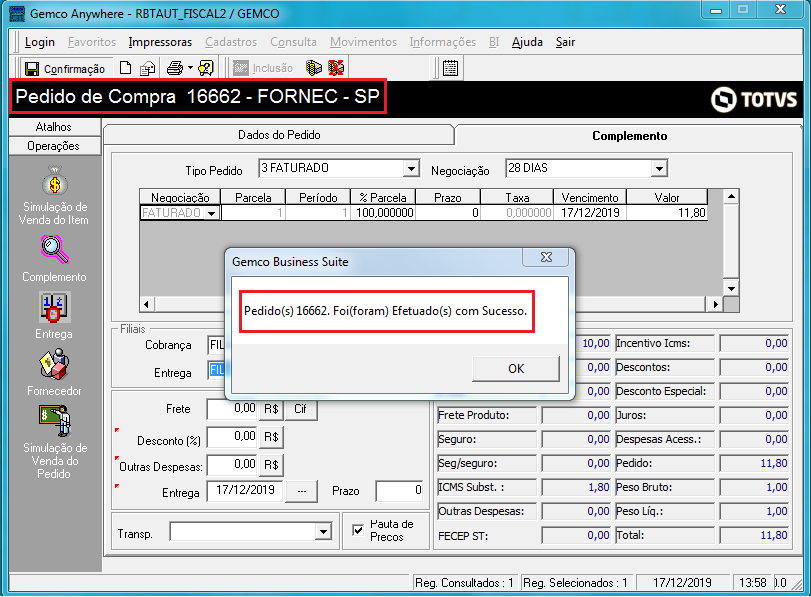Screen dimensions: 811x597
Task: Click the Prazo input field
Action: pyautogui.click(x=399, y=490)
